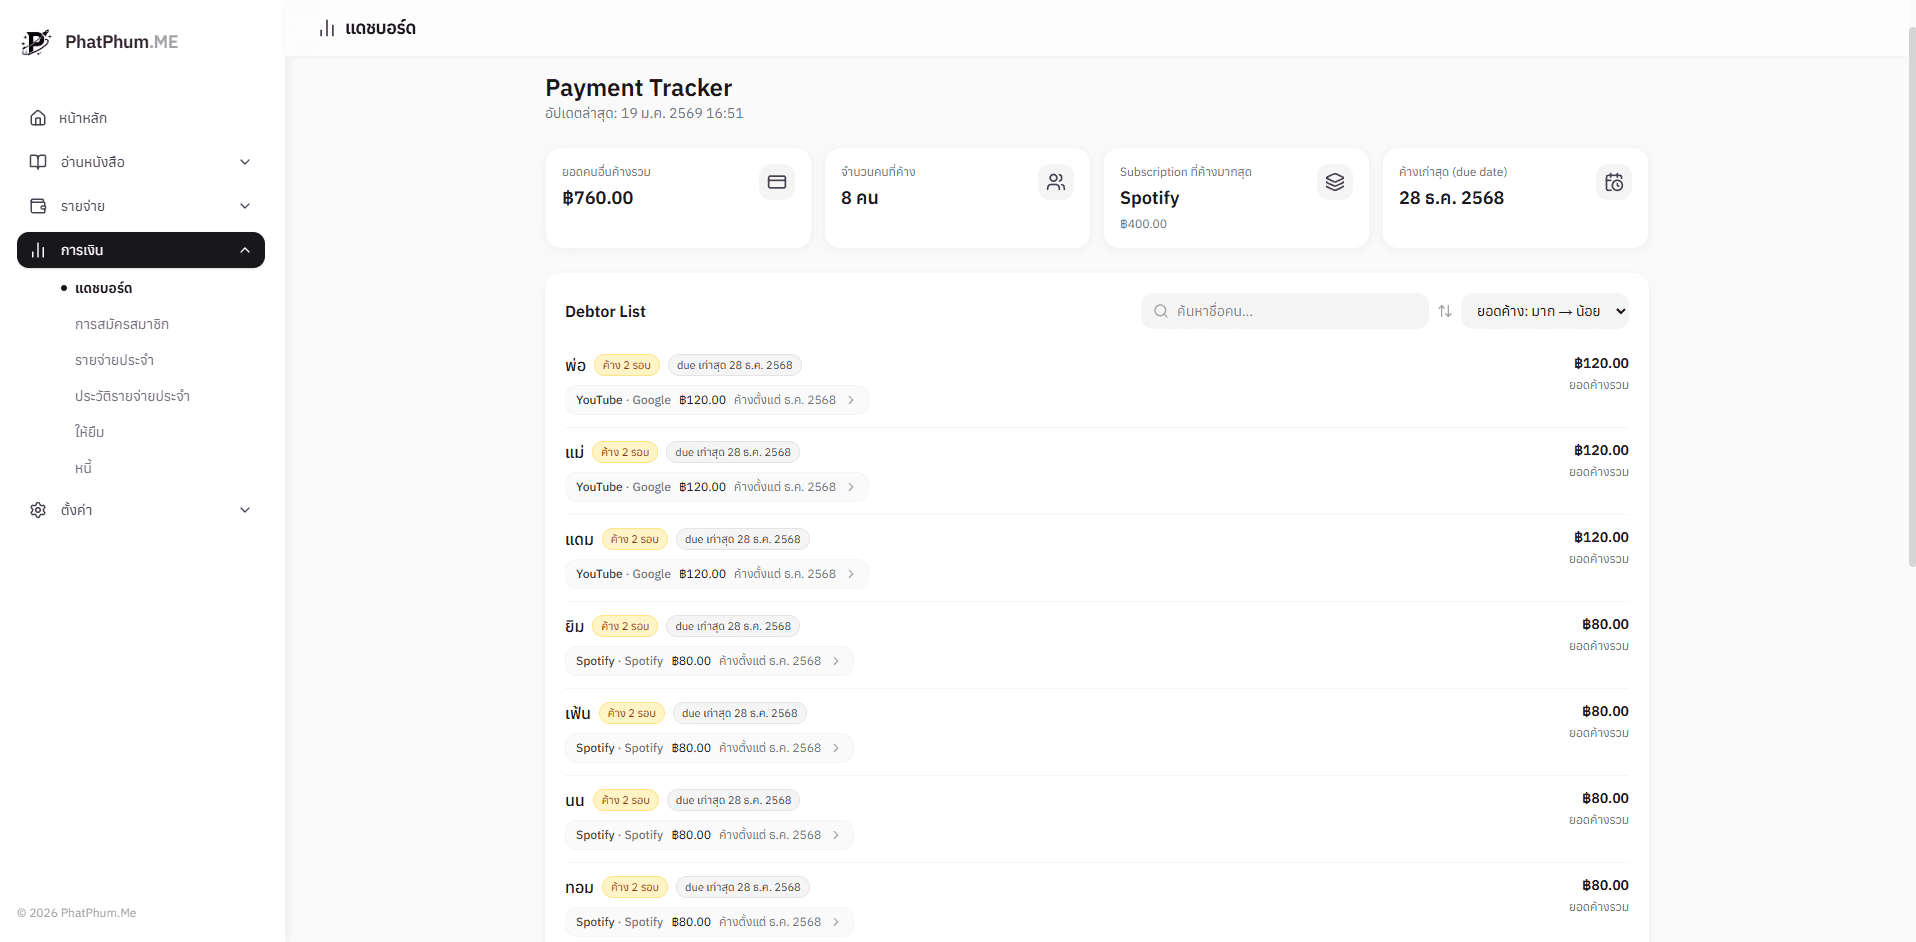The image size is (1916, 942).
Task: Toggle sort direction arrows icon
Action: 1445,311
